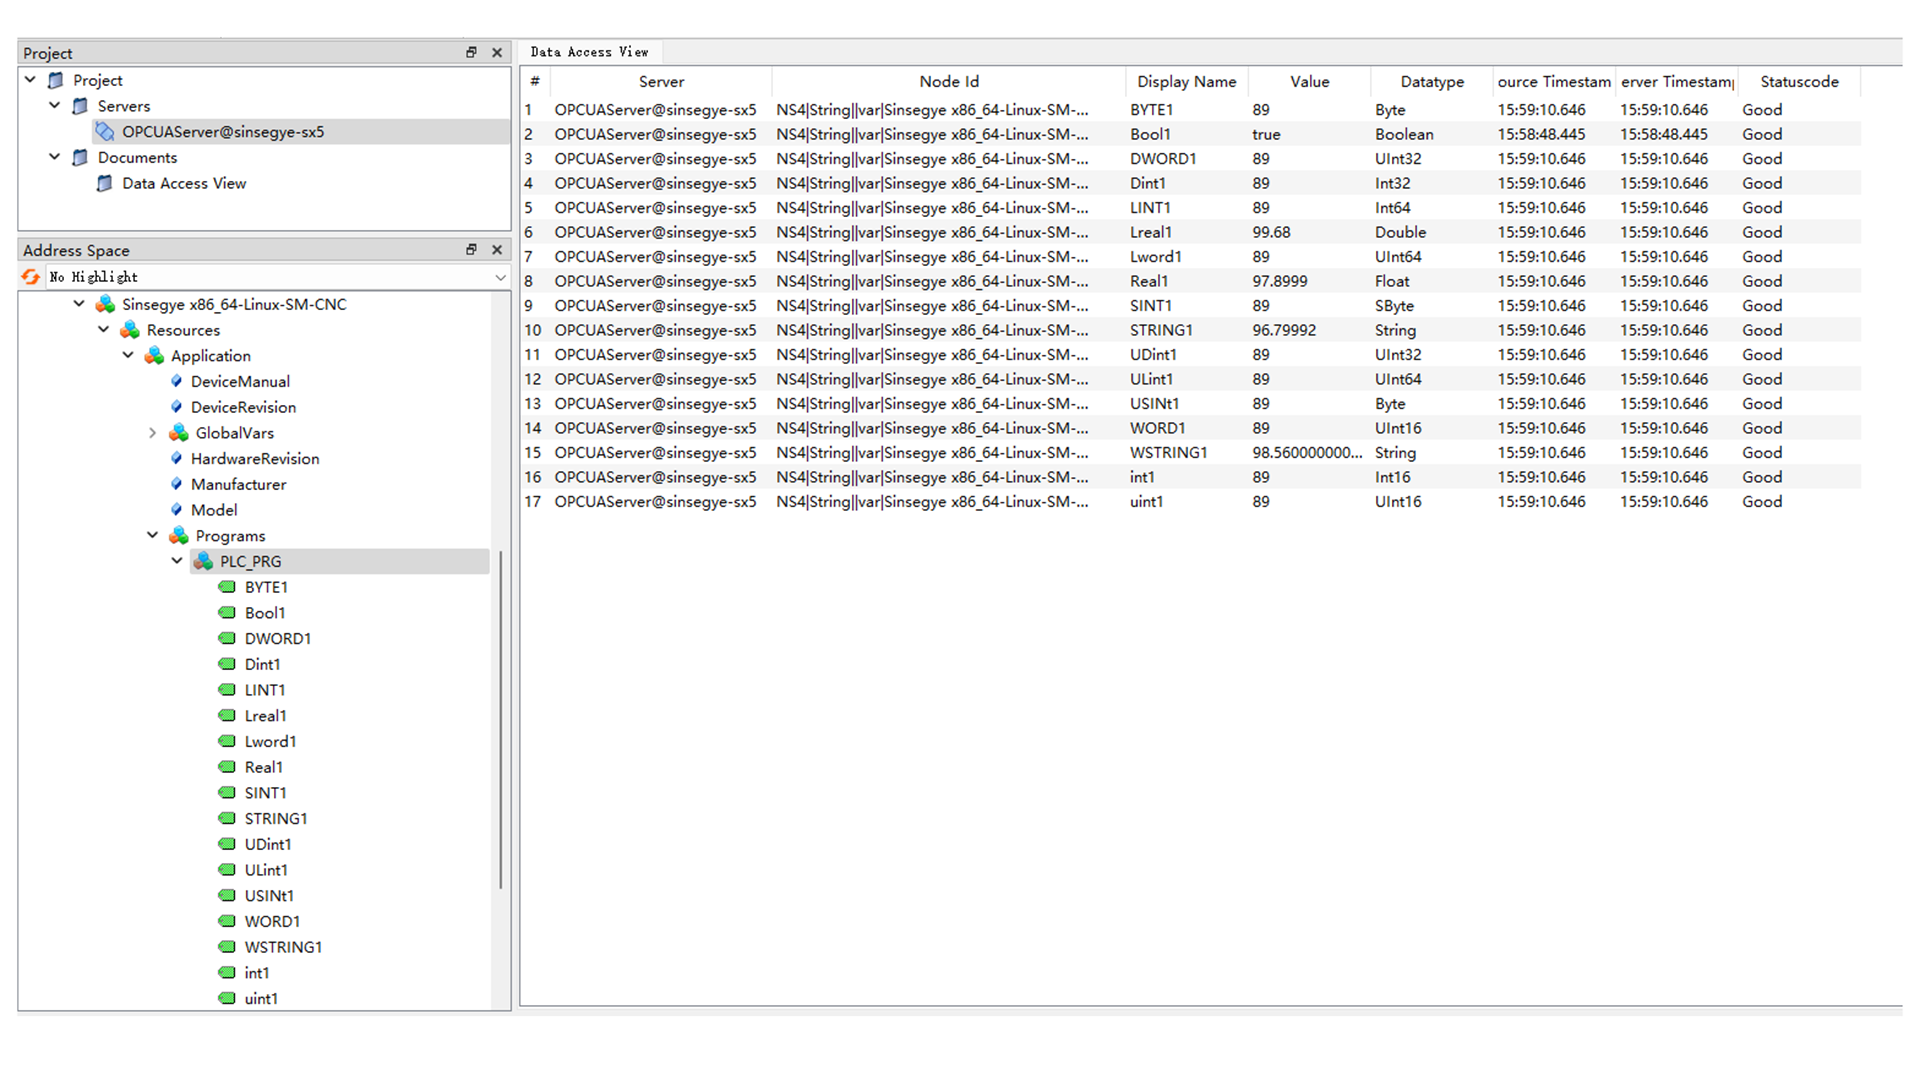Click the DeviceManual property icon

(x=177, y=381)
